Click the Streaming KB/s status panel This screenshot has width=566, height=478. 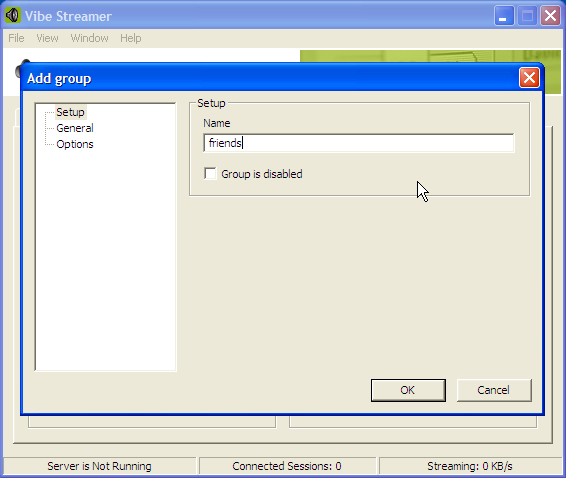click(x=470, y=466)
